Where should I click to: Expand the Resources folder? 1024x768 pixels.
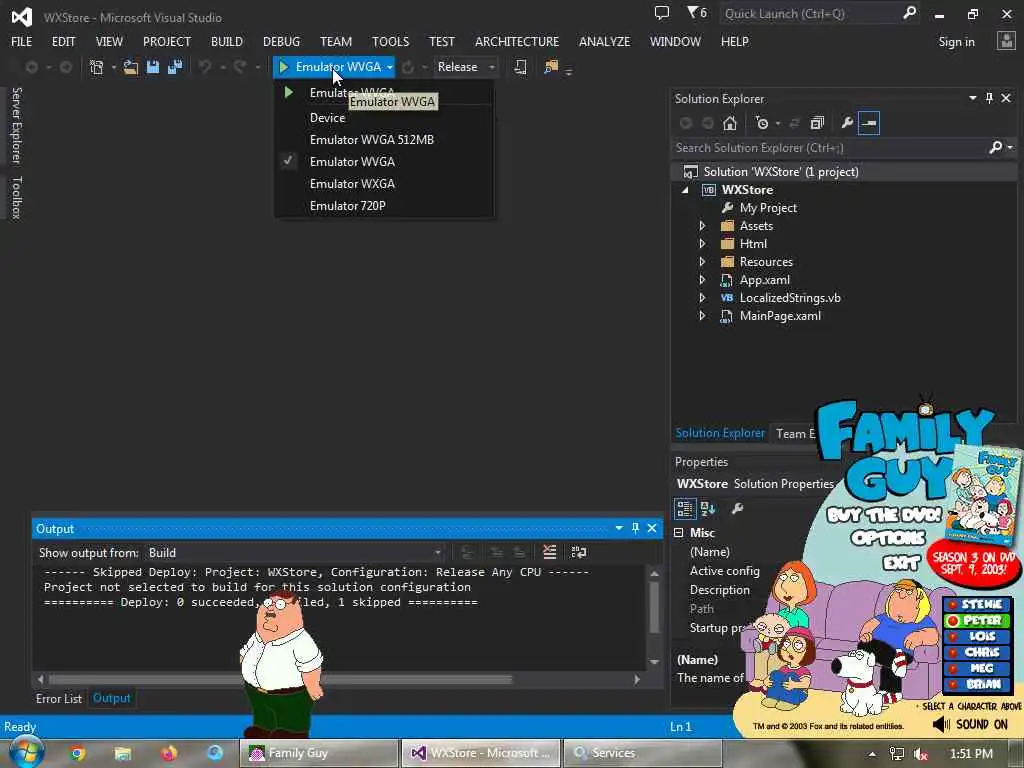tap(702, 262)
